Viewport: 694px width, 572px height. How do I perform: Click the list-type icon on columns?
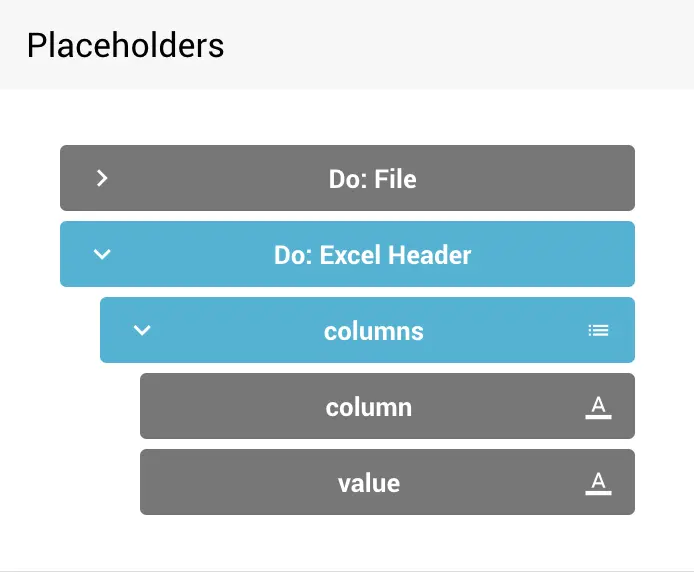click(x=598, y=330)
